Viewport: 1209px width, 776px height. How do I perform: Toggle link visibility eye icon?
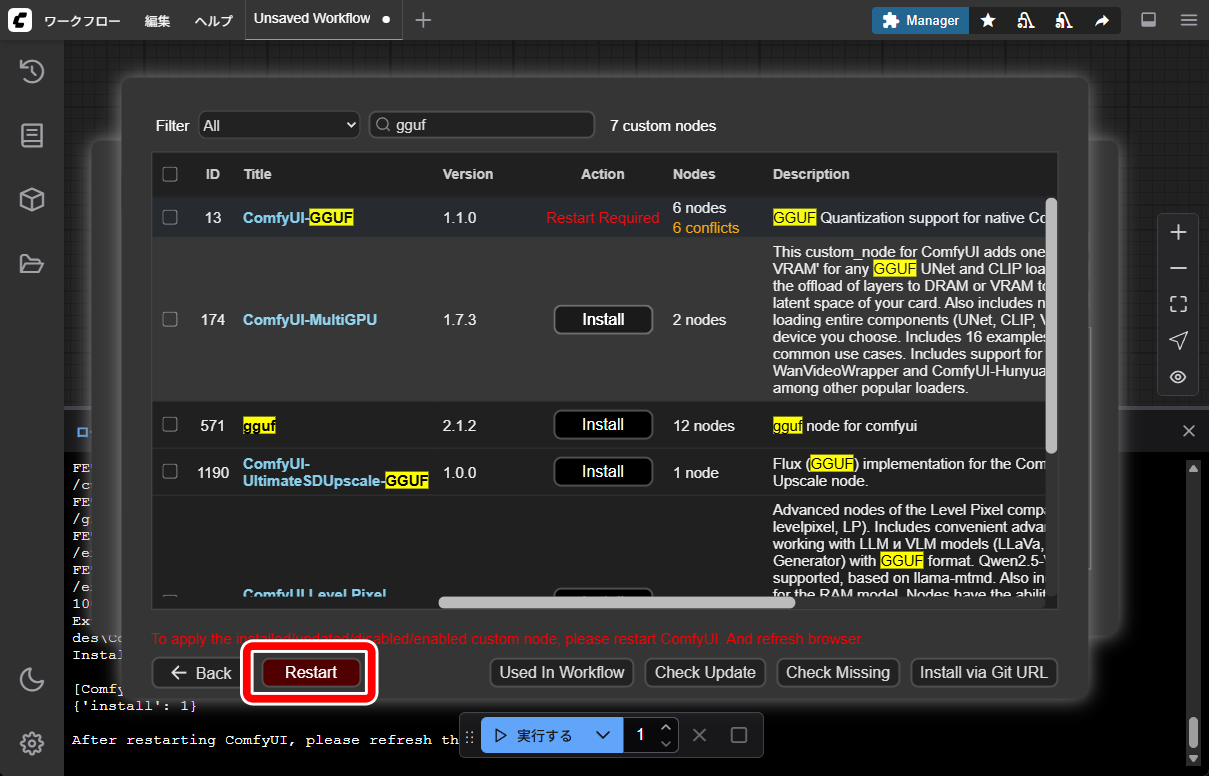(x=1178, y=377)
